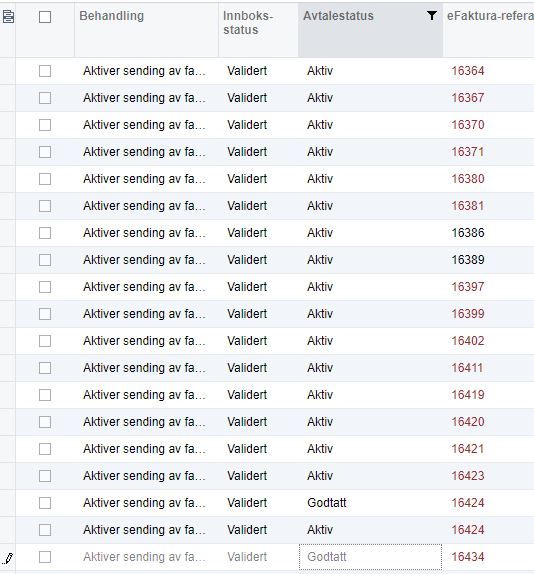Image resolution: width=534 pixels, height=574 pixels.
Task: Check the row with reference 16399
Action: click(x=45, y=314)
